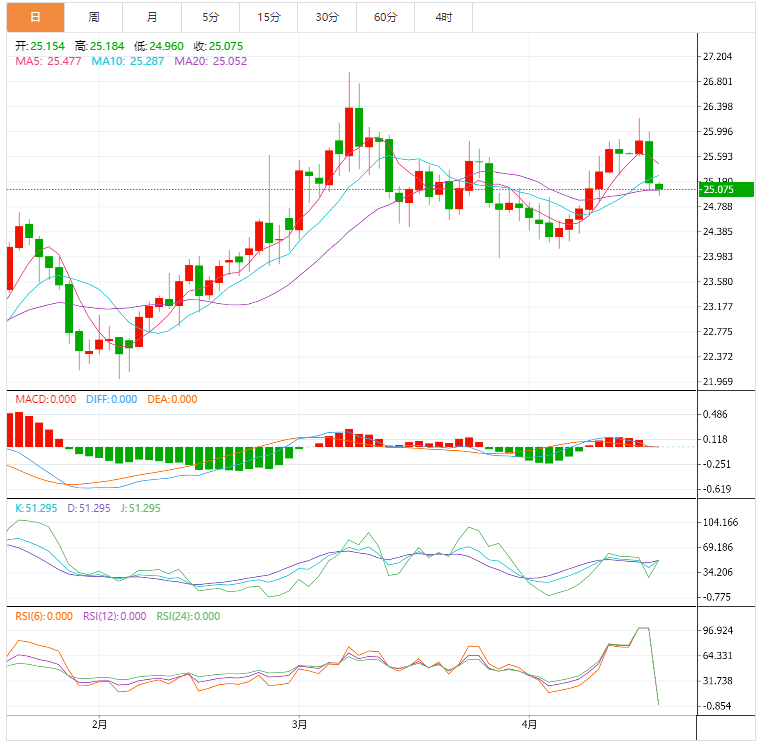This screenshot has width=763, height=749.
Task: Click the RSI(6) indicator label
Action: pyautogui.click(x=44, y=616)
